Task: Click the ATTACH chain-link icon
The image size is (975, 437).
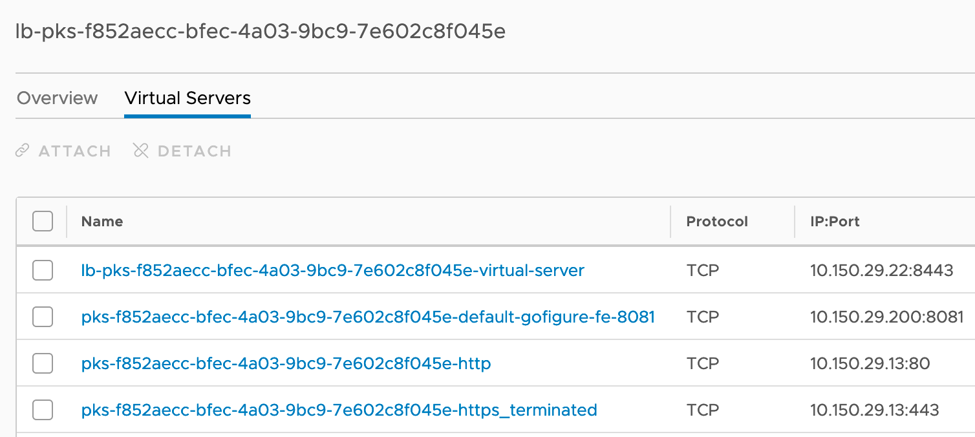Action: point(23,151)
